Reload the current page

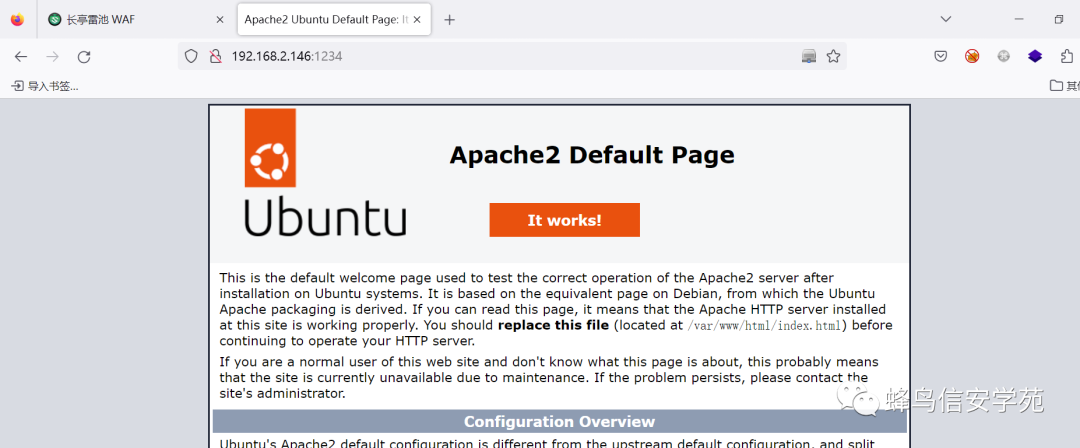coord(84,57)
